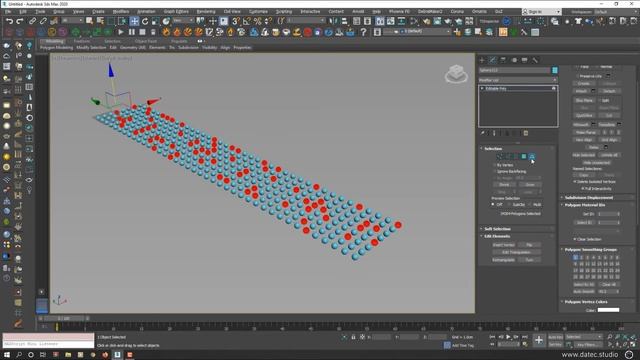Image resolution: width=640 pixels, height=360 pixels.
Task: Open the Utilities command panel tab
Action: coord(535,60)
